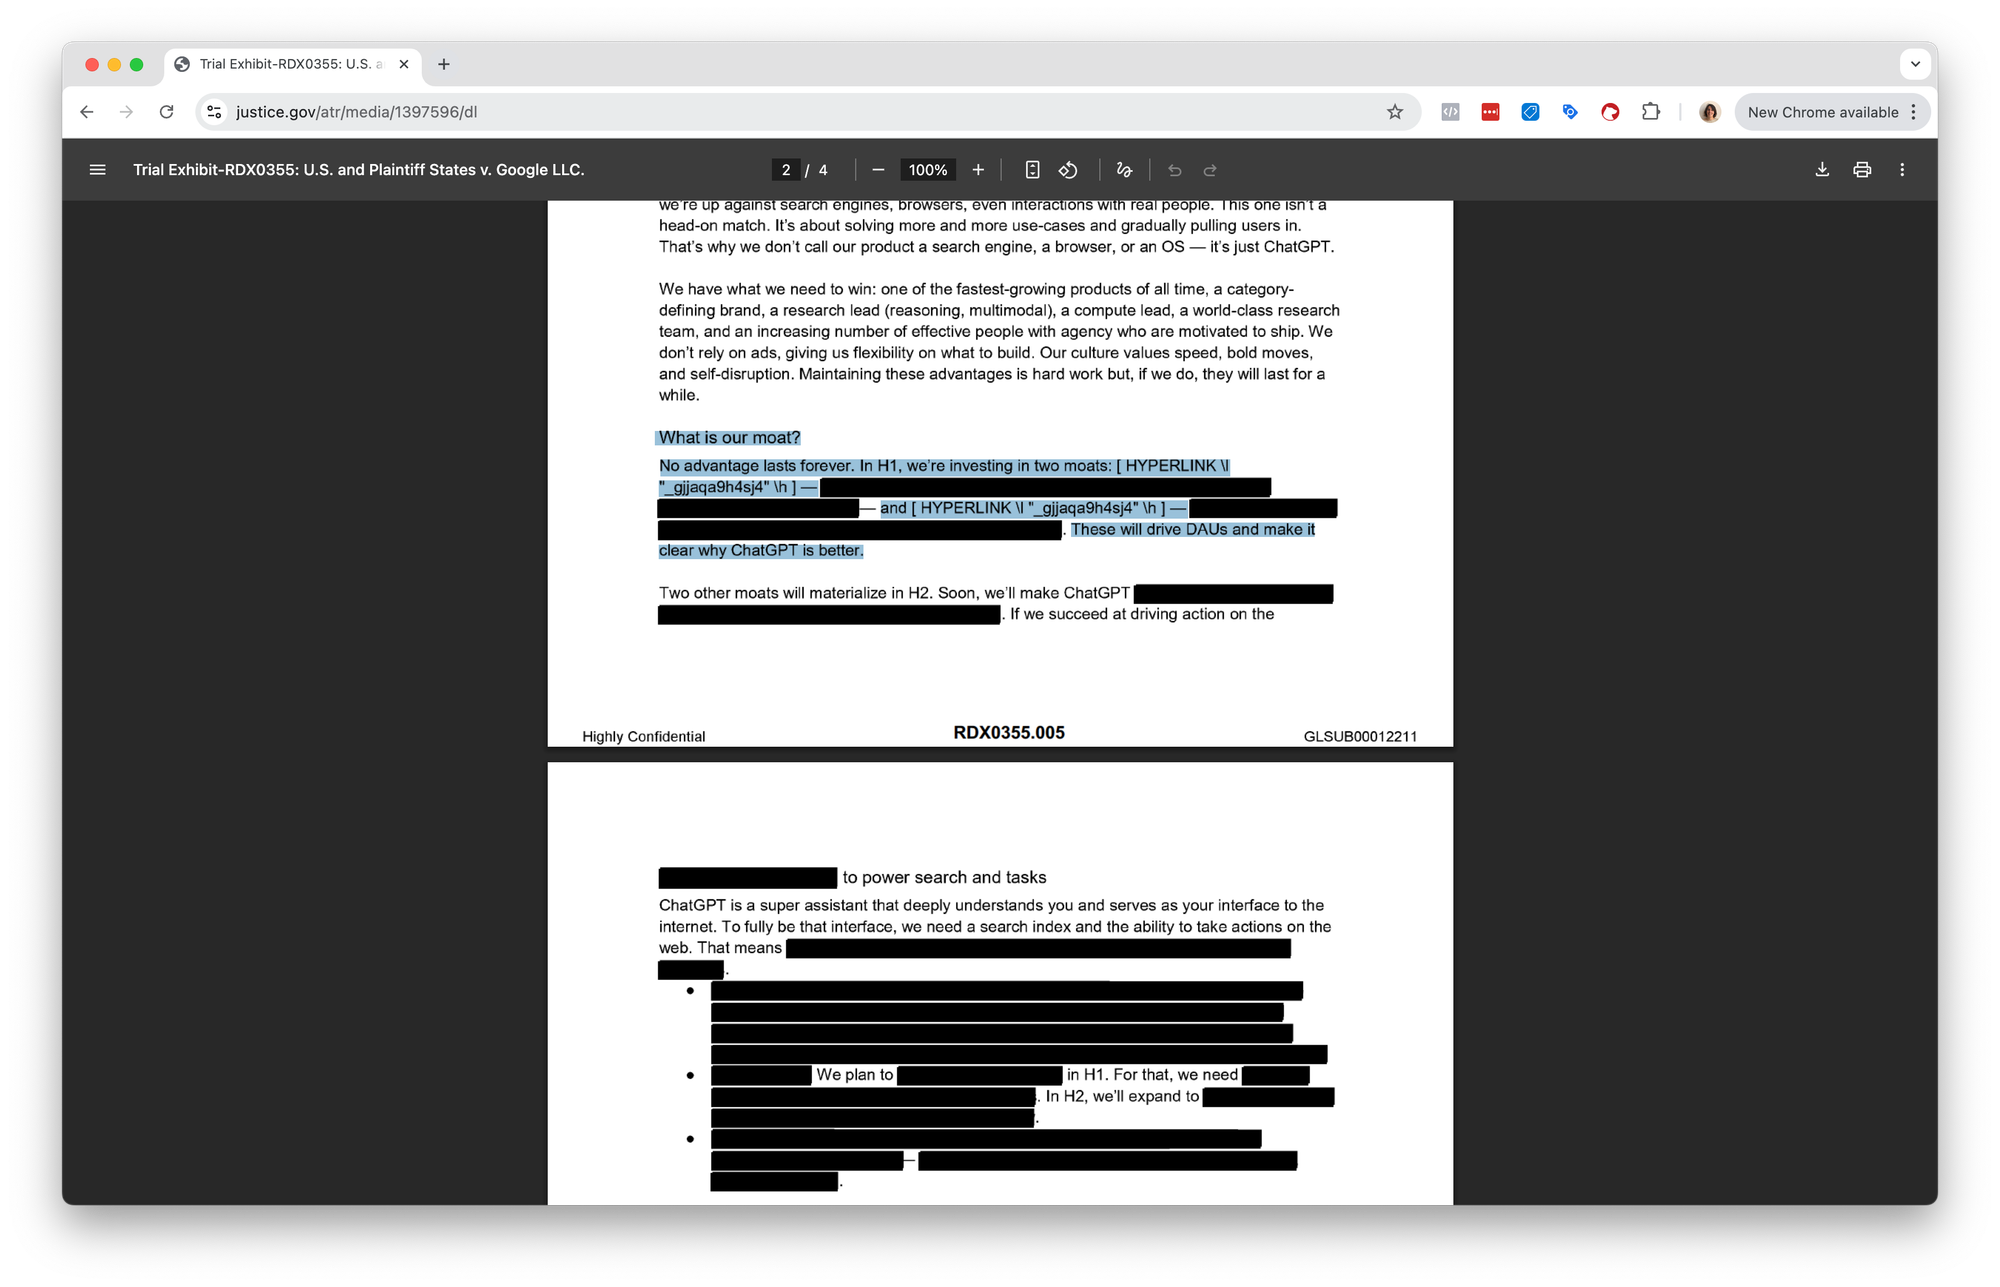Select the draw annotation tool
The image size is (2000, 1287).
[1124, 170]
